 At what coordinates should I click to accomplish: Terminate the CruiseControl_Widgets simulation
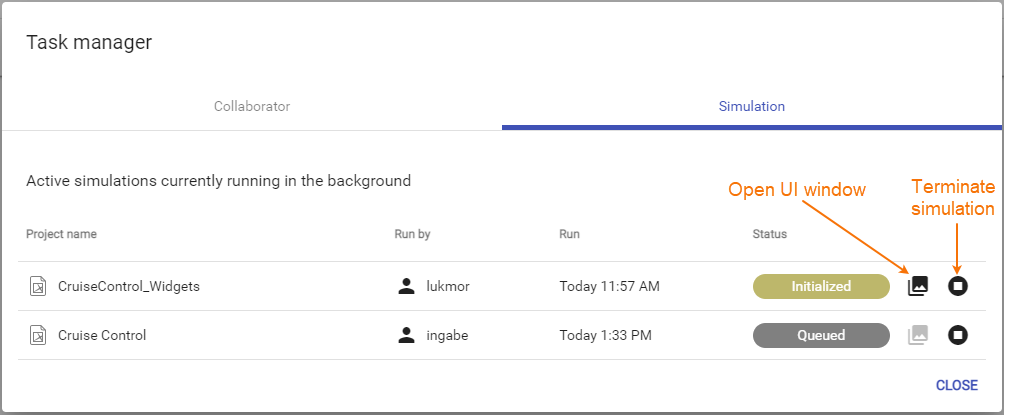(958, 286)
